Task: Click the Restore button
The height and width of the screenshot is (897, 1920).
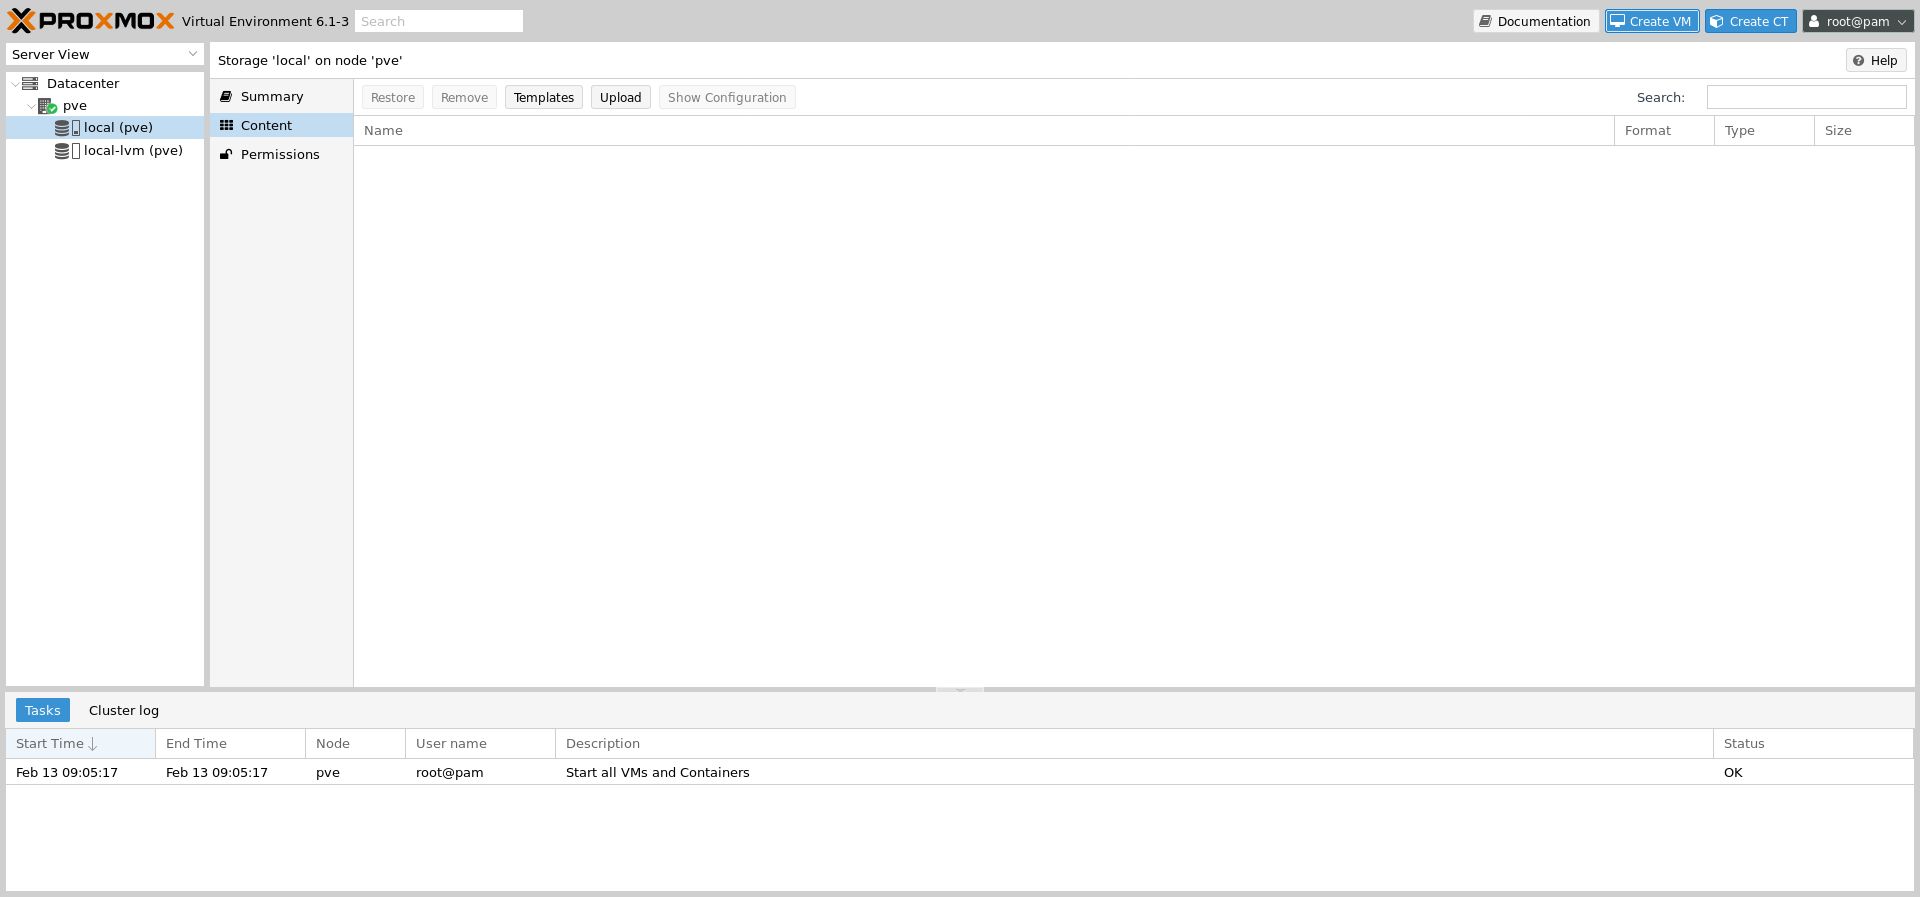Action: 393,98
